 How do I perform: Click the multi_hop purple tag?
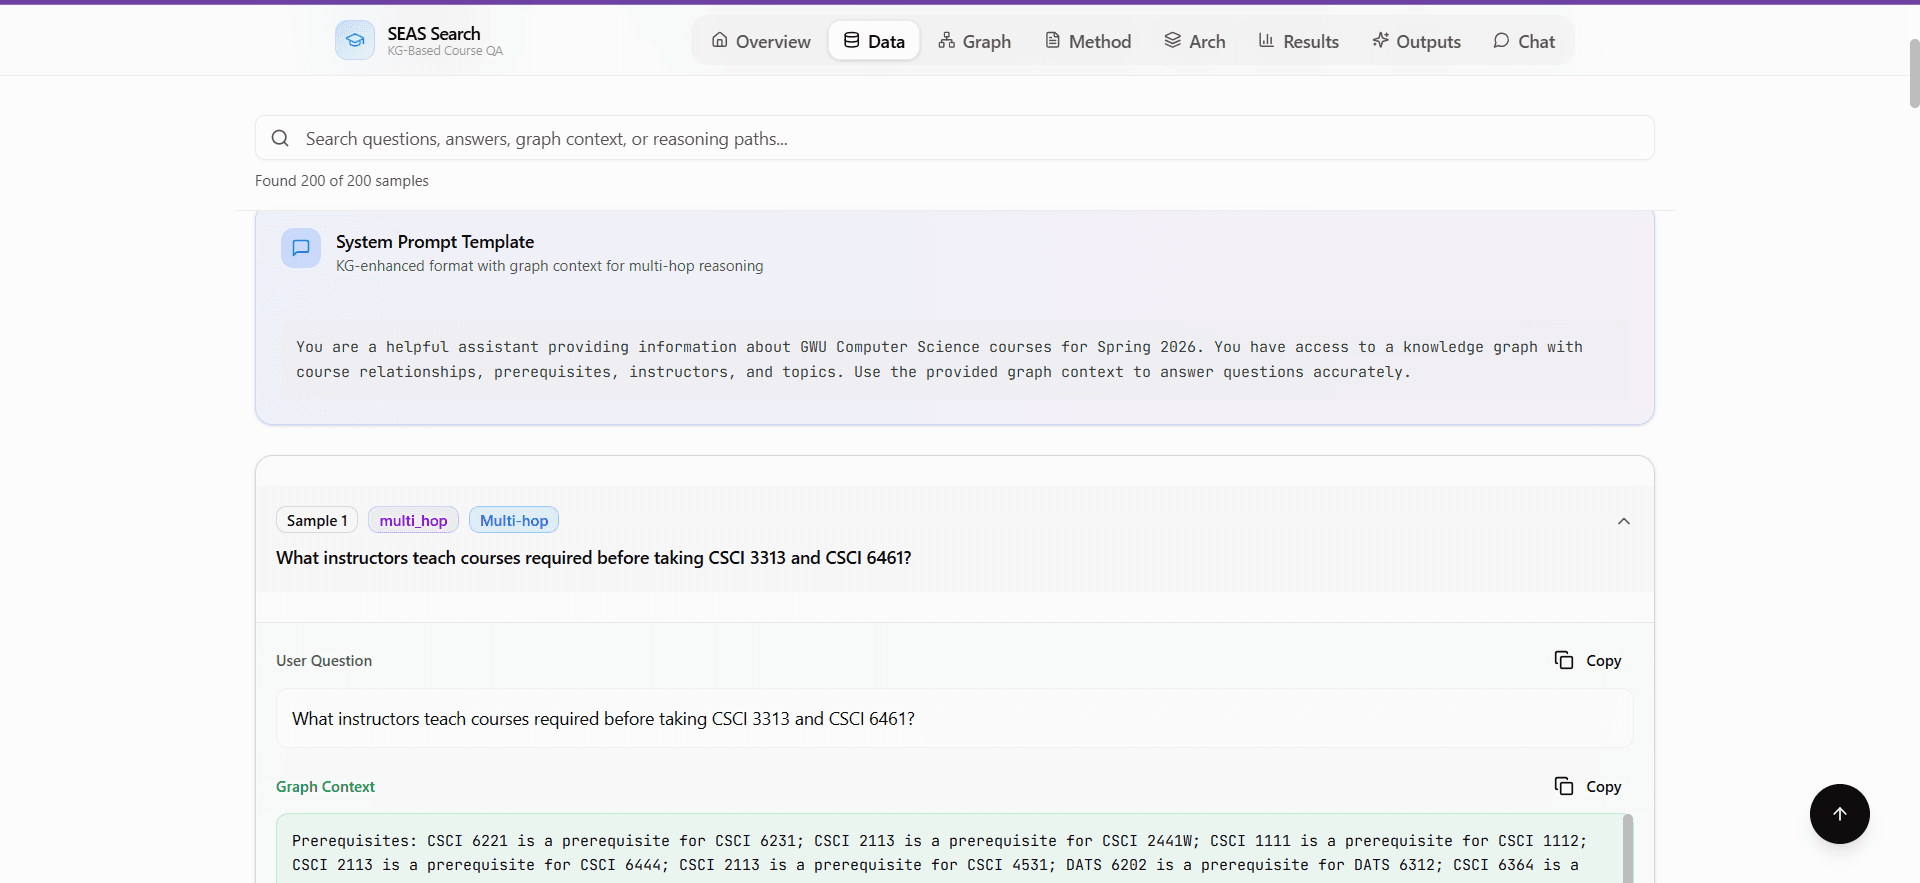[x=413, y=521]
